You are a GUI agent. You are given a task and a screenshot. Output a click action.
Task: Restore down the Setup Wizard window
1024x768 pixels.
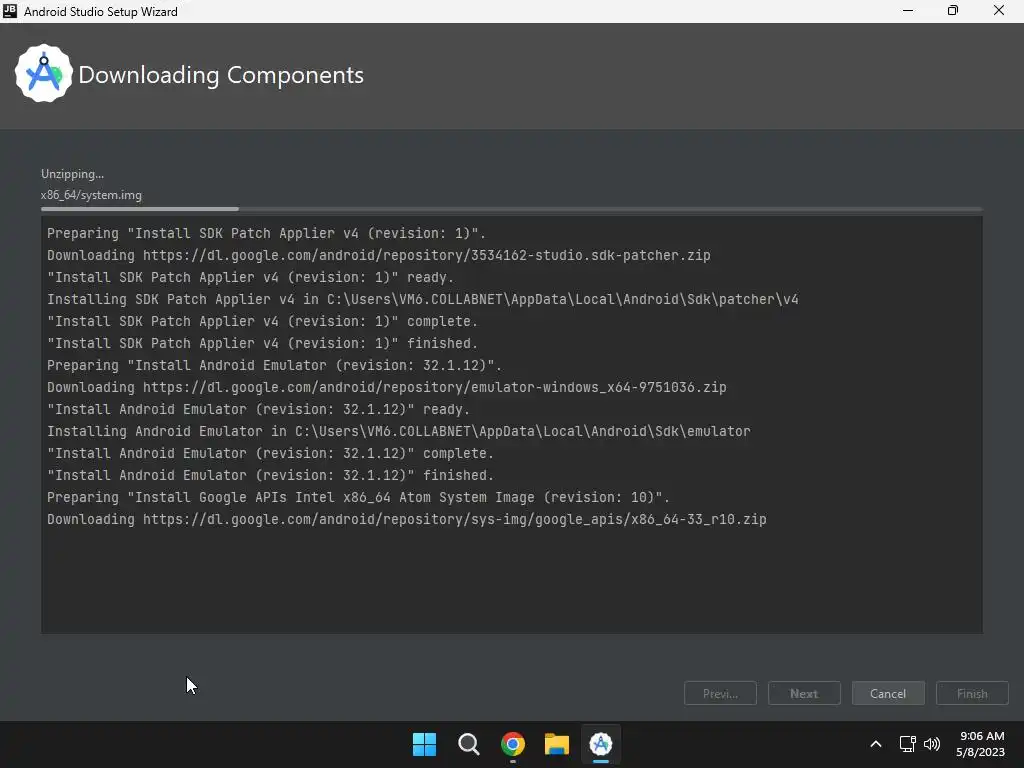tap(953, 10)
